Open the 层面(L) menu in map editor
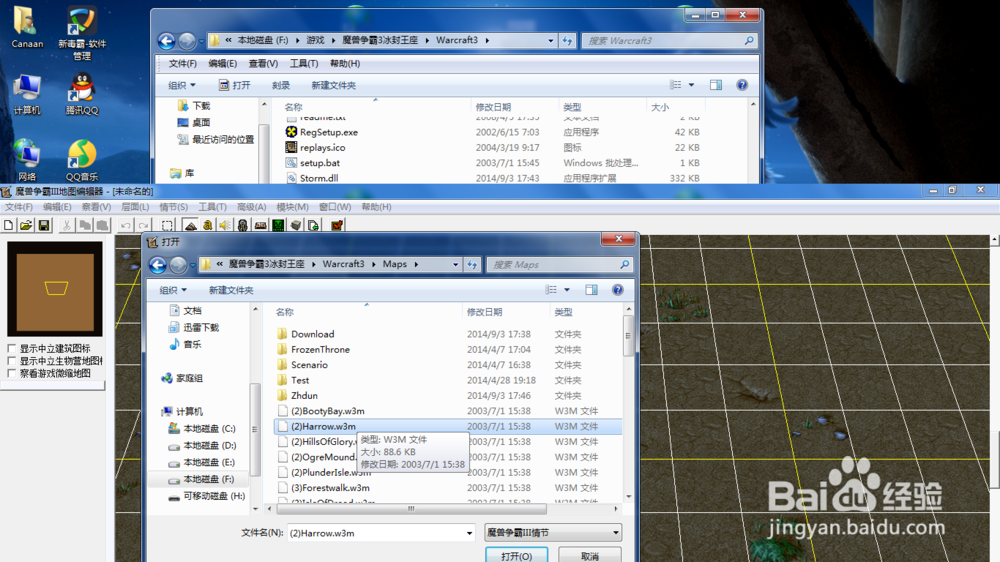The image size is (1000, 562). click(x=135, y=207)
